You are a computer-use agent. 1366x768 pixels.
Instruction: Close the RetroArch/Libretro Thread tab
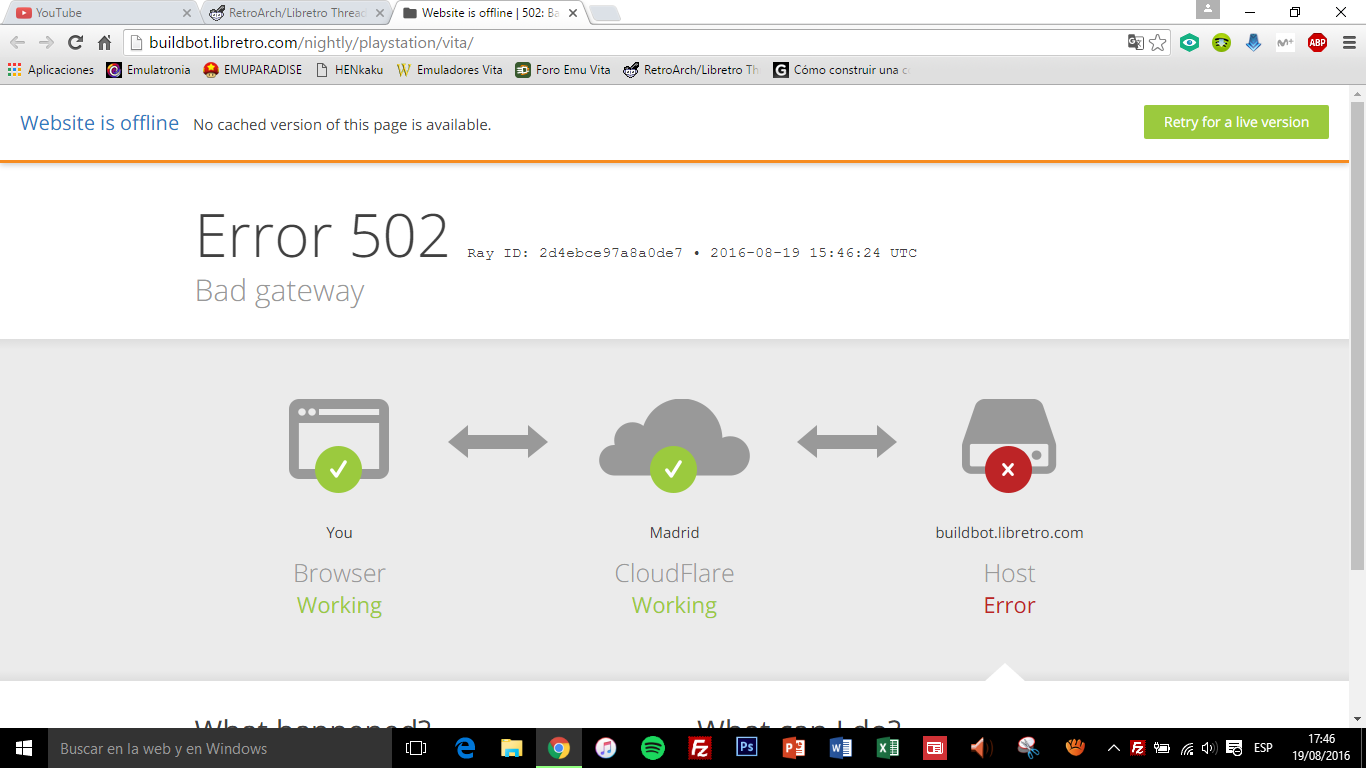click(x=380, y=13)
